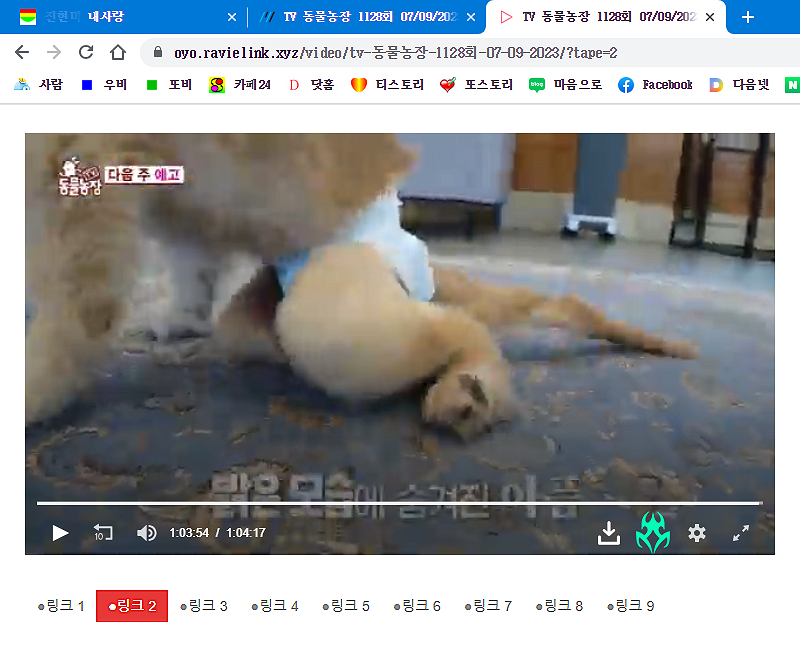Select 링크 9 video source
The height and width of the screenshot is (650, 800).
[631, 606]
